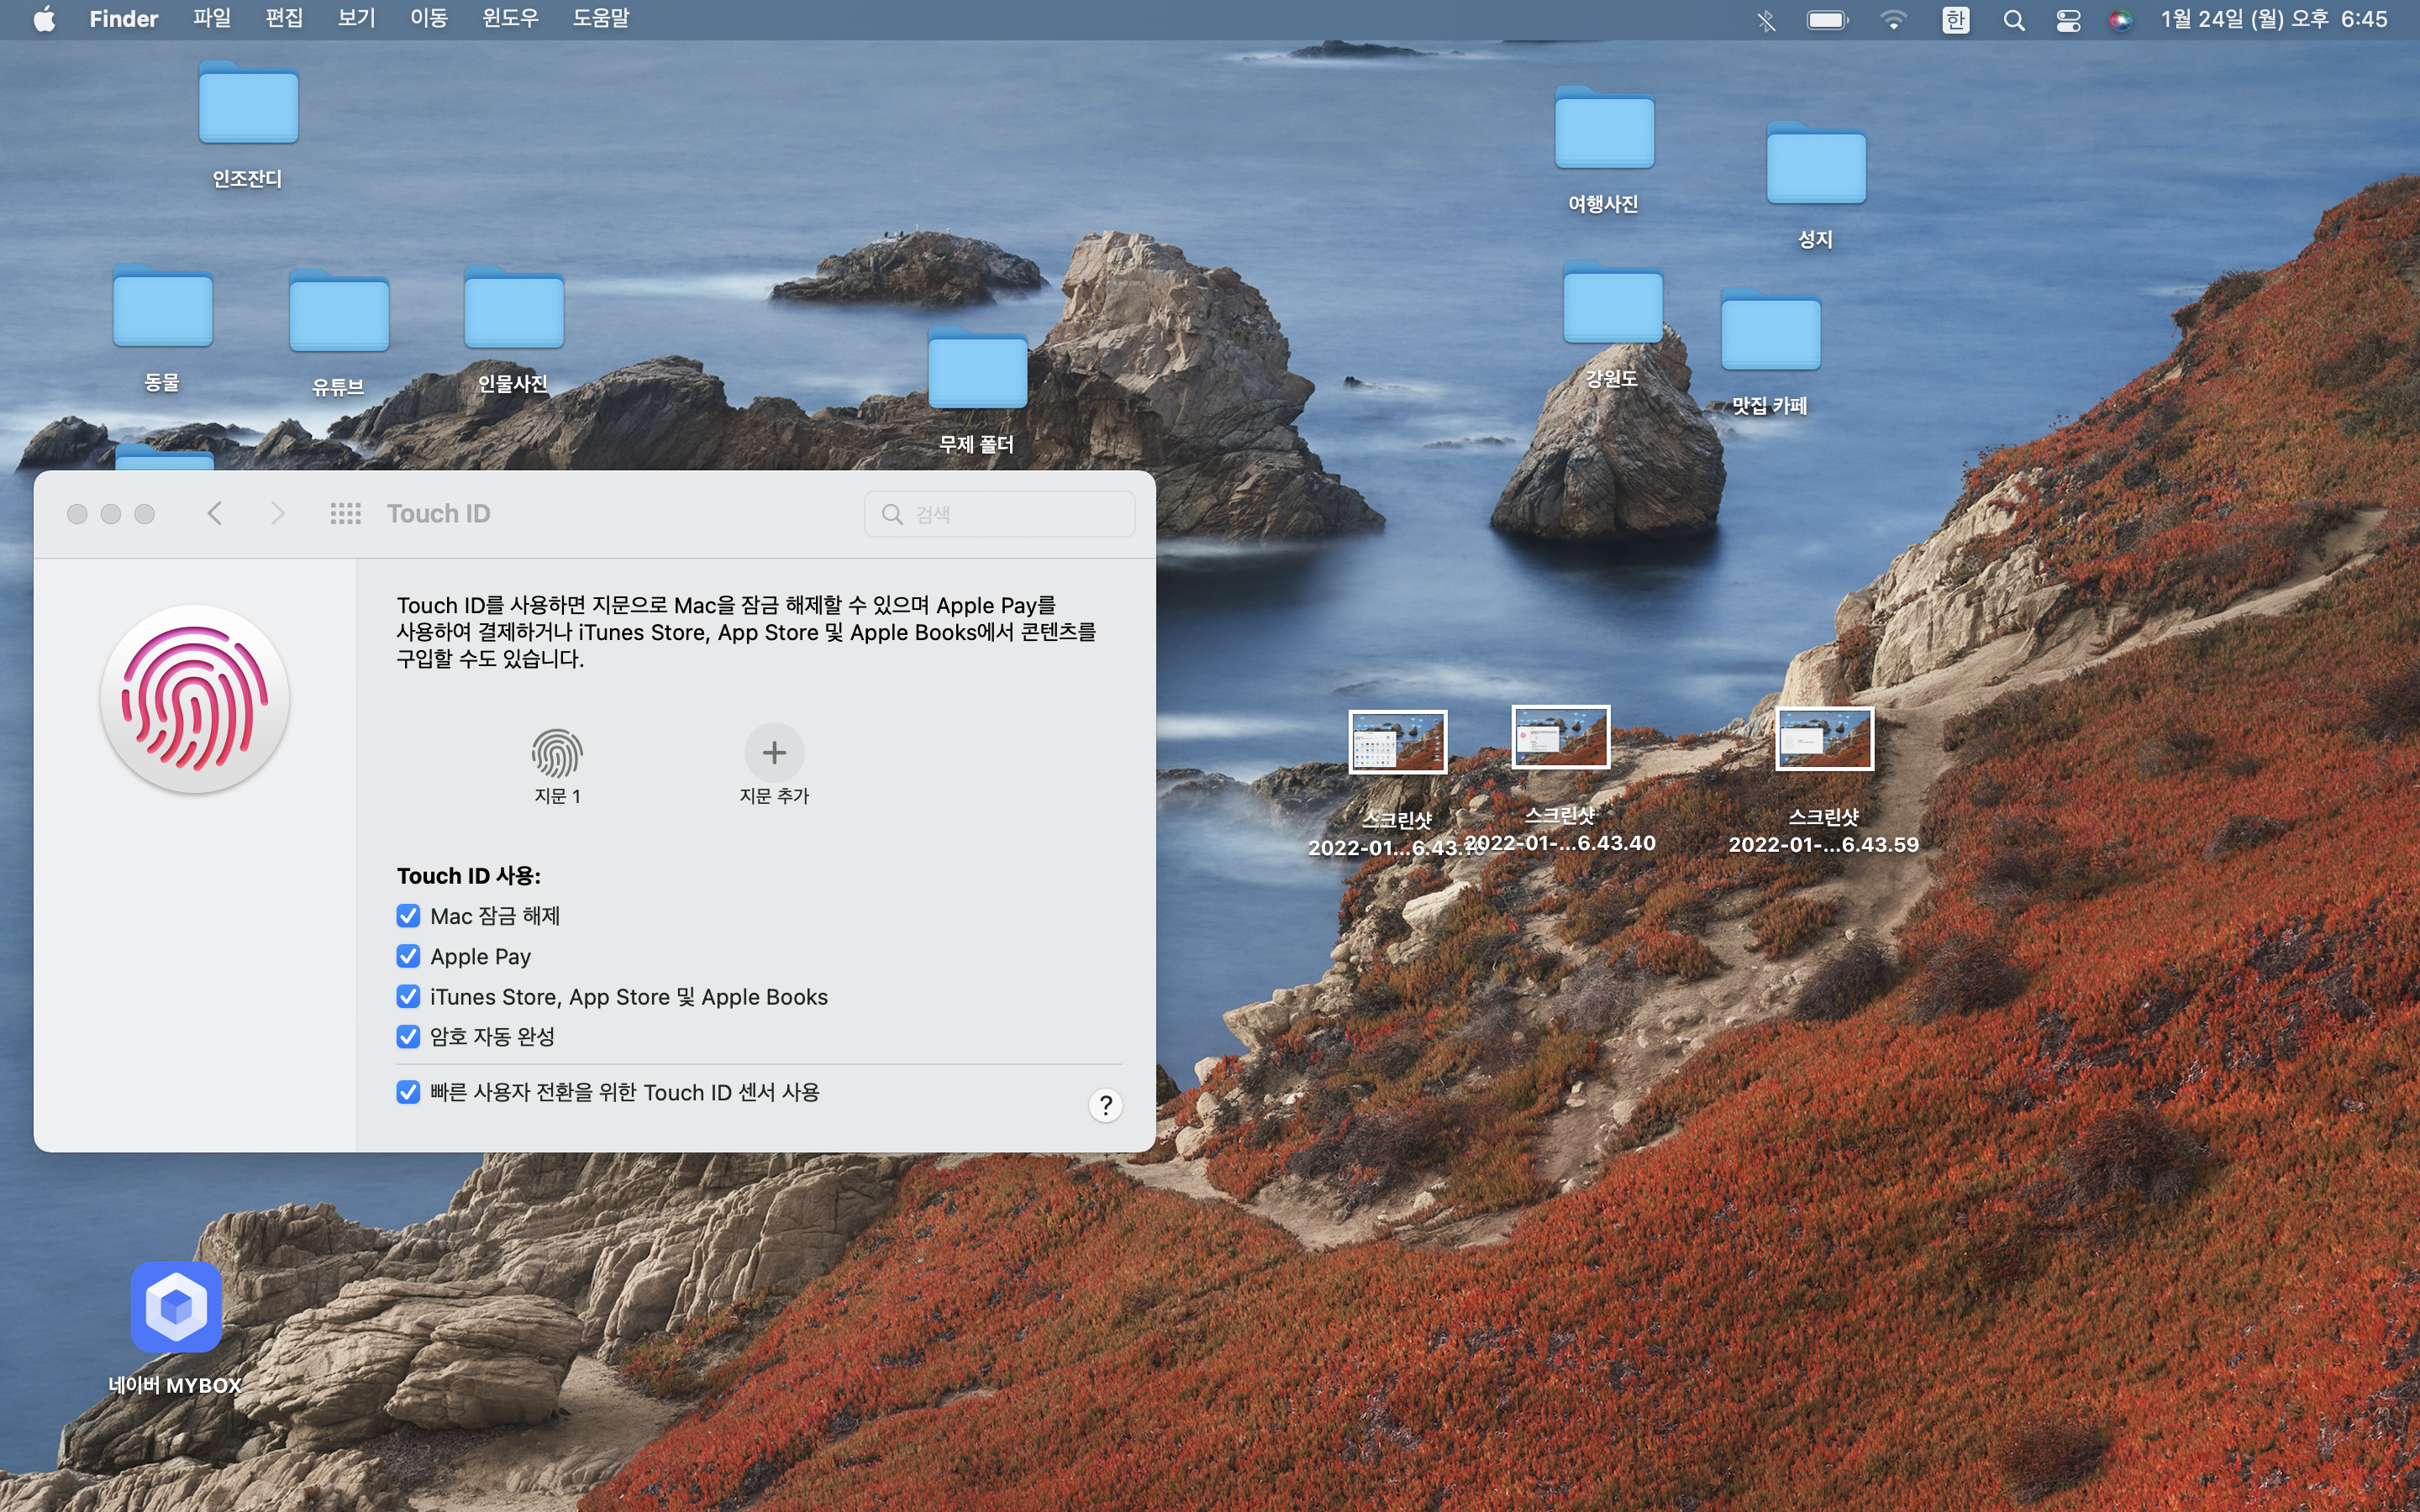Image resolution: width=2420 pixels, height=1512 pixels.
Task: Toggle 빠른 사용자 전환 Touch ID checkbox
Action: pyautogui.click(x=408, y=1092)
